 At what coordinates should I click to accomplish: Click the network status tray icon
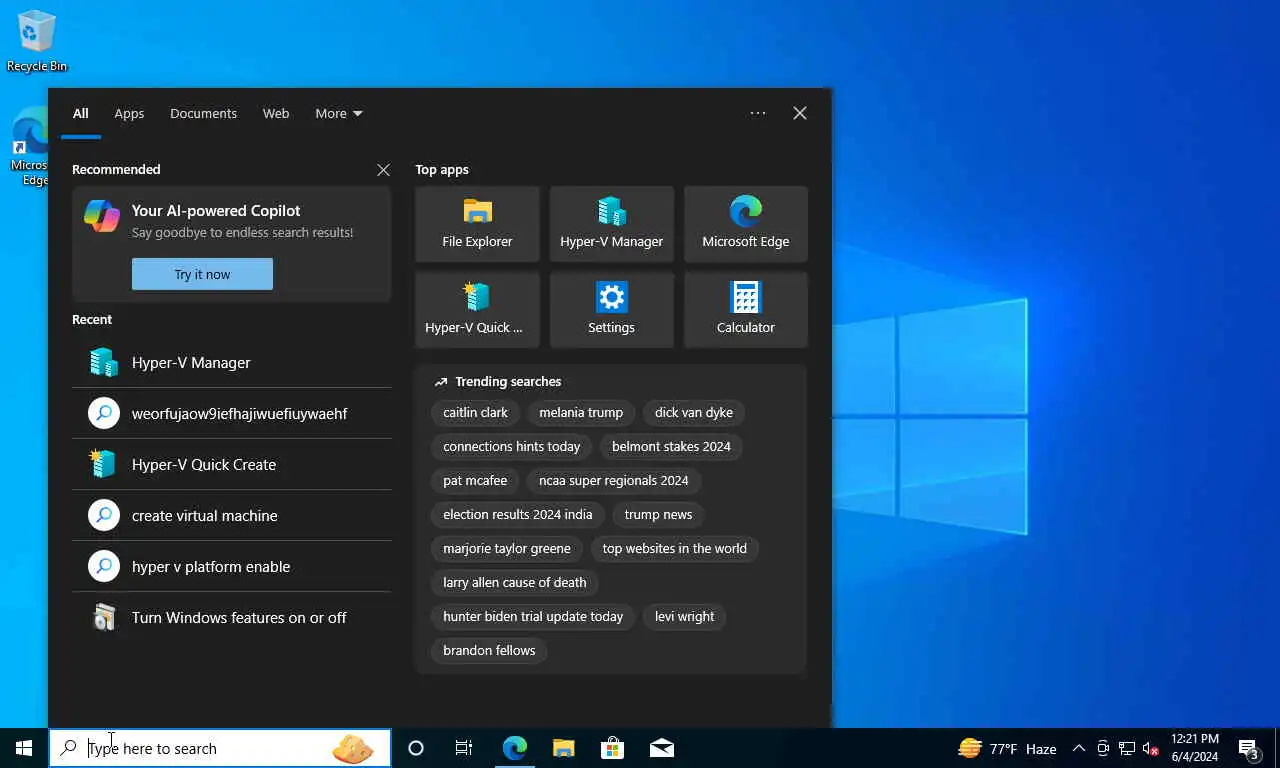point(1127,748)
